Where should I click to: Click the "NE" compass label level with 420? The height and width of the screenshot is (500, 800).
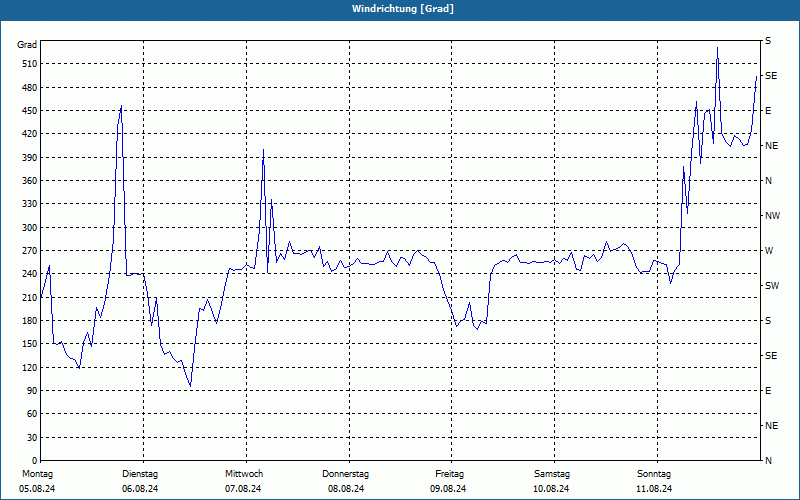771,146
